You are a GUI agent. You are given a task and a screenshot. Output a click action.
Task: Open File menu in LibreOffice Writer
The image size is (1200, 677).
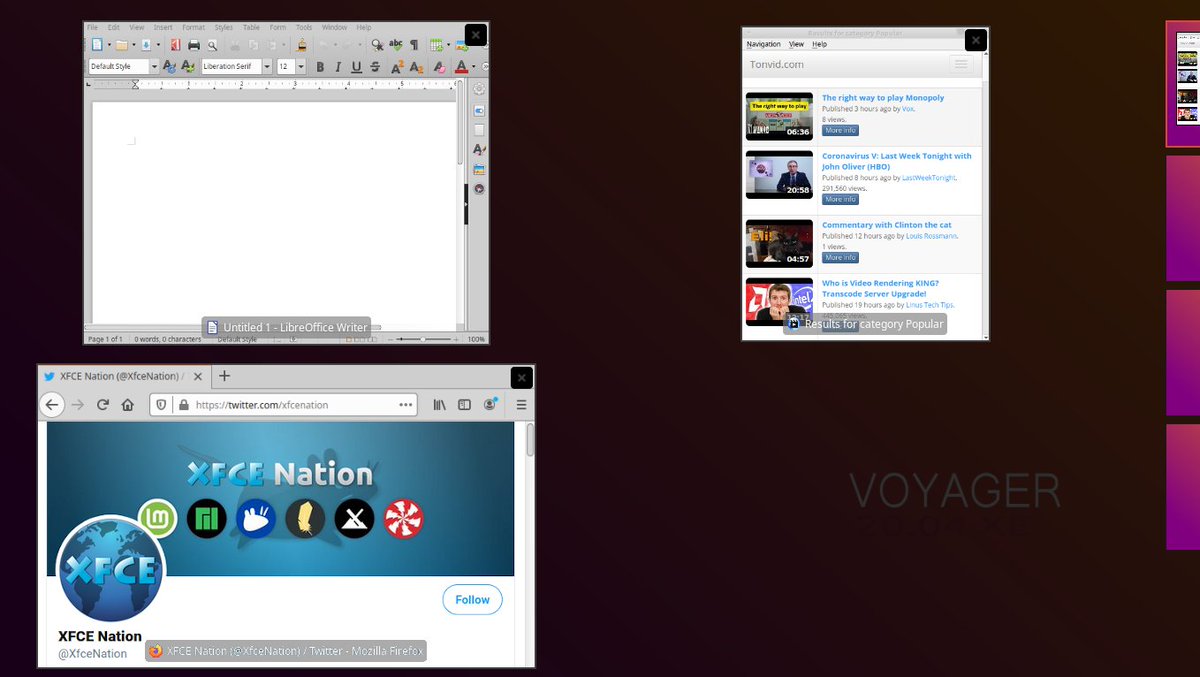(x=92, y=27)
